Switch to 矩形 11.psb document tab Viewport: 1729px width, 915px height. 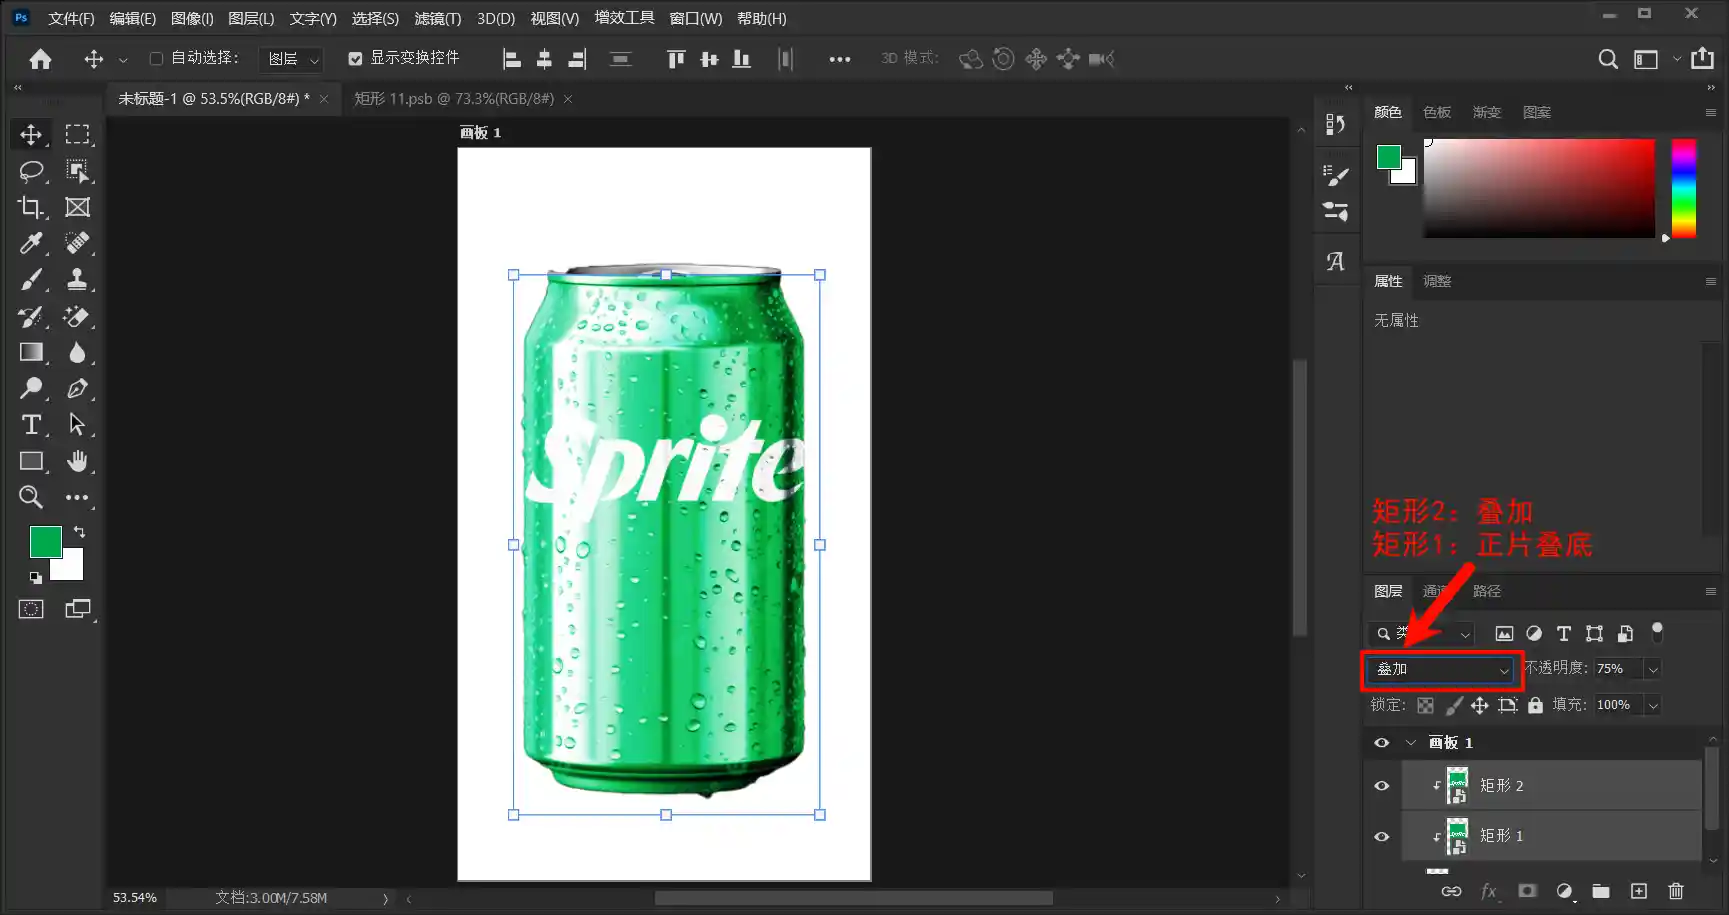pyautogui.click(x=454, y=98)
